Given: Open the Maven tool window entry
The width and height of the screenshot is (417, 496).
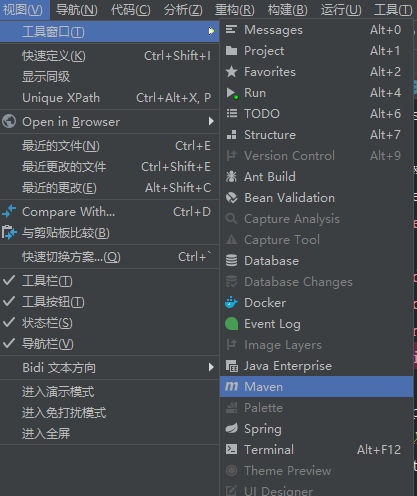Looking at the screenshot, I should [316, 387].
